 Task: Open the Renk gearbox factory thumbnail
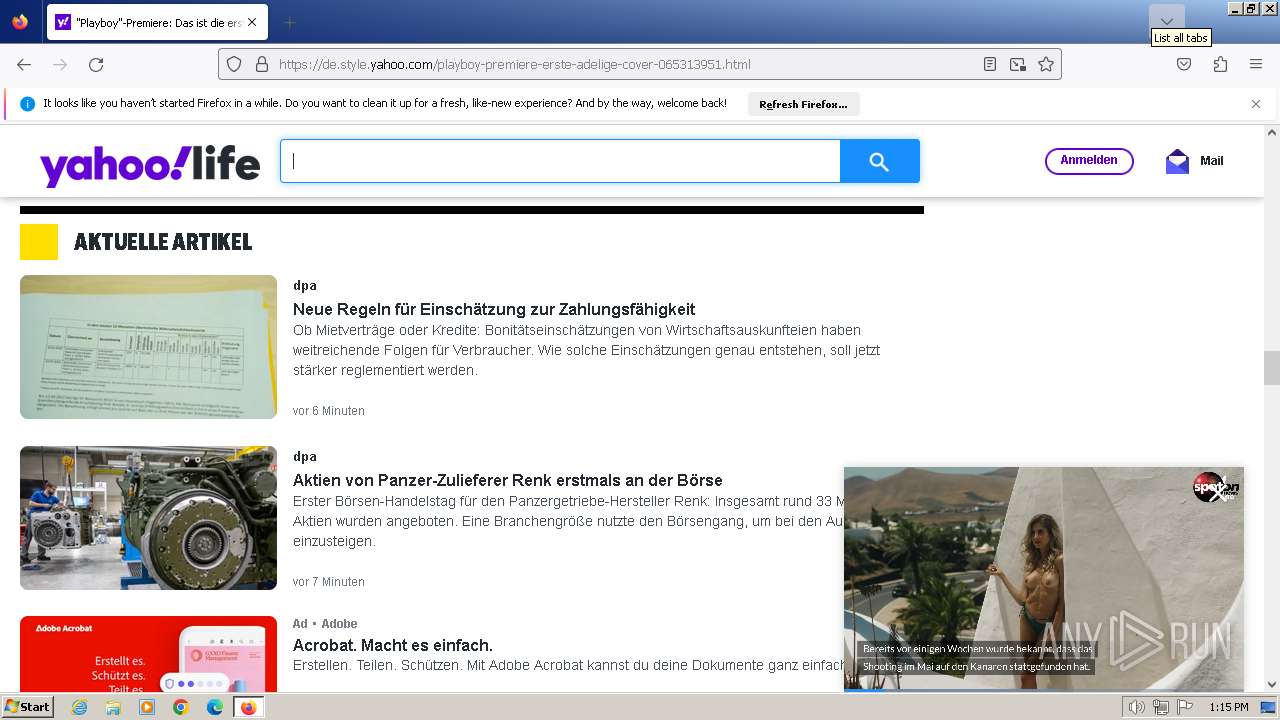point(148,518)
